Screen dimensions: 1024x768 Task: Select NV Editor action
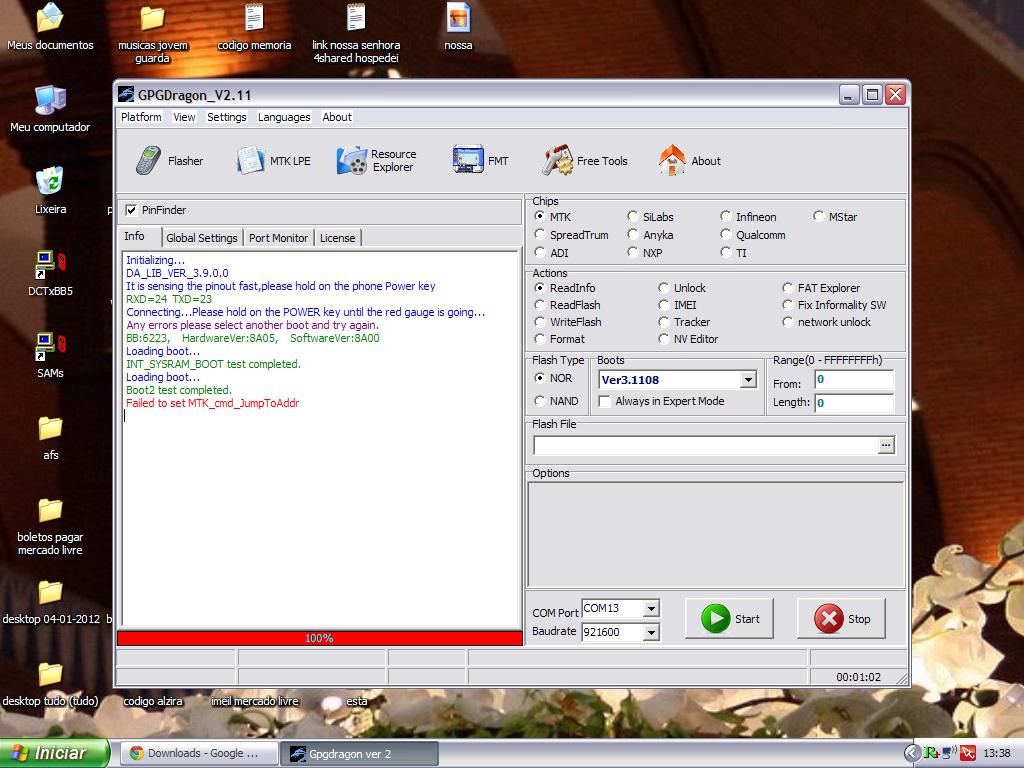(x=664, y=339)
